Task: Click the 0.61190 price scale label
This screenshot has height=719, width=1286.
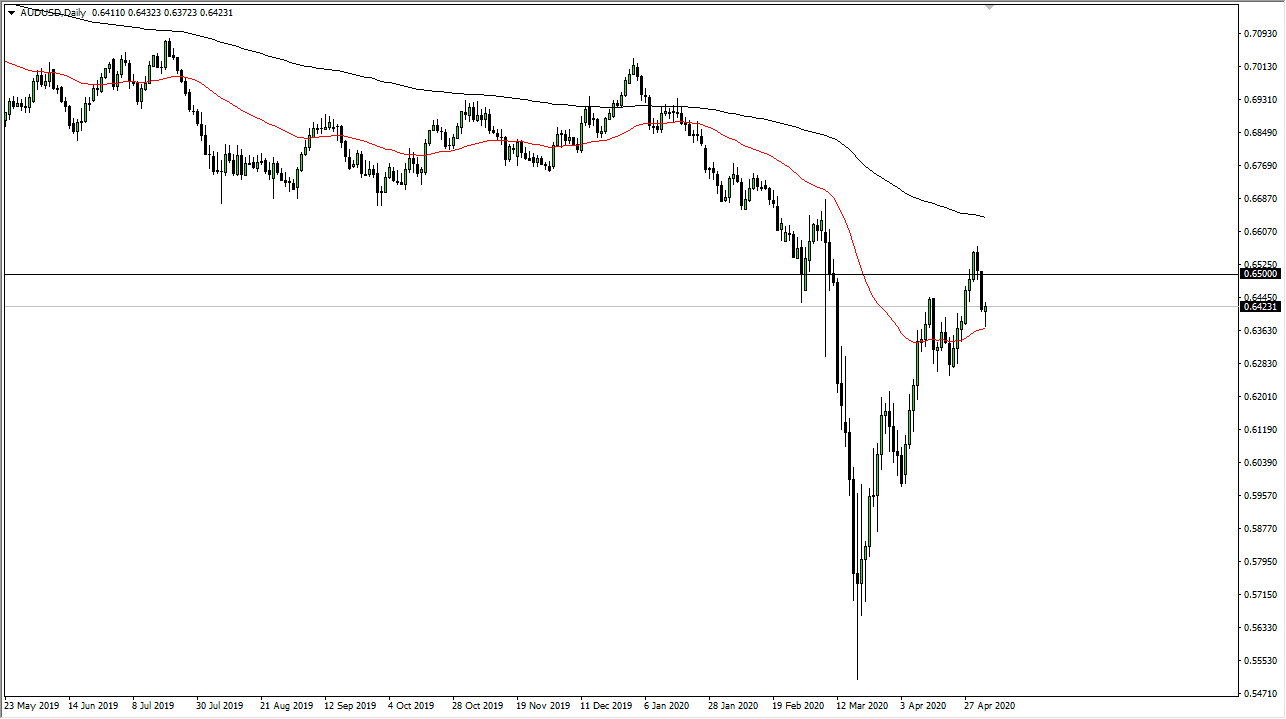Action: [1260, 430]
